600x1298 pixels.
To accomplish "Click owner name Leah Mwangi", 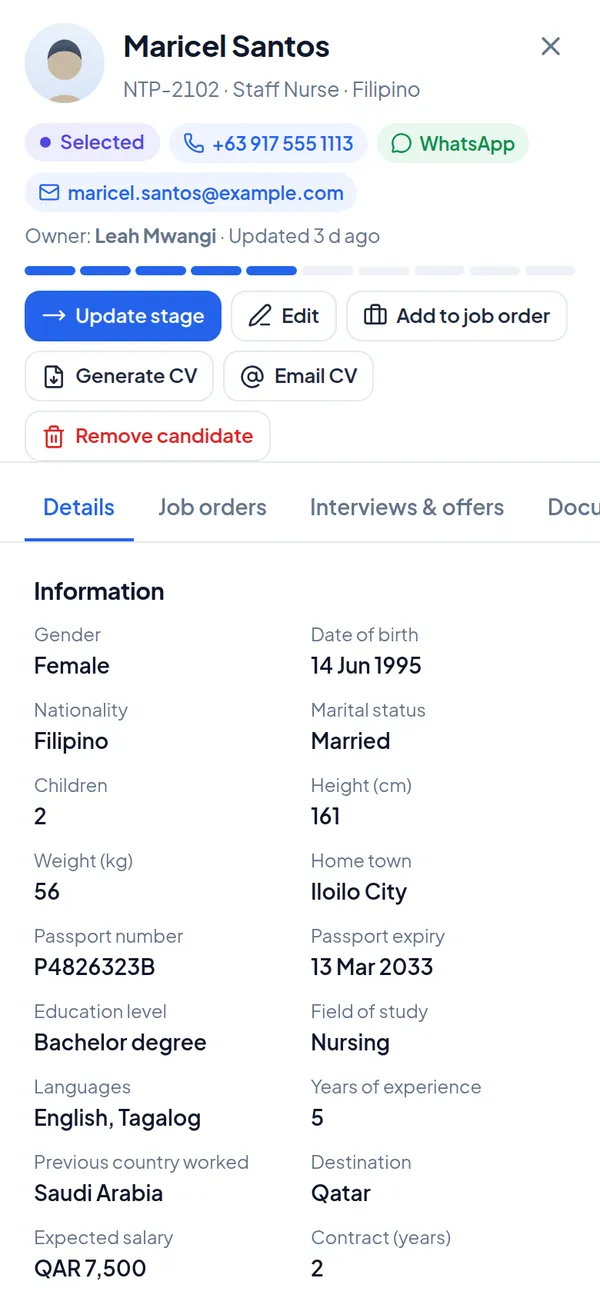I will click(158, 237).
